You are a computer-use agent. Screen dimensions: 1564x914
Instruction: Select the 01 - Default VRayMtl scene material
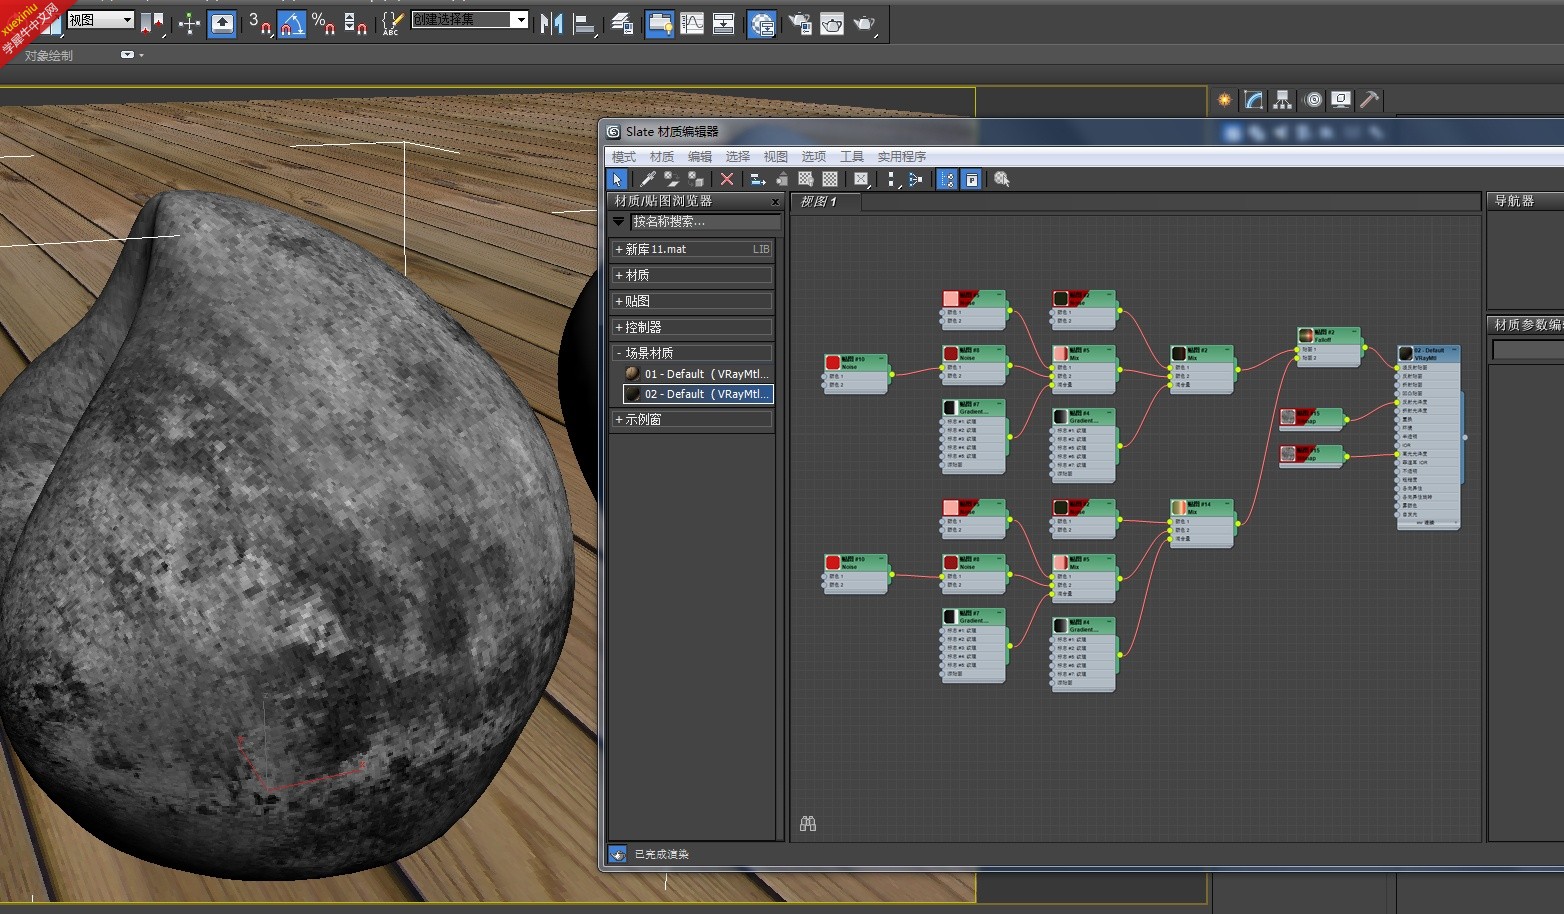click(698, 374)
